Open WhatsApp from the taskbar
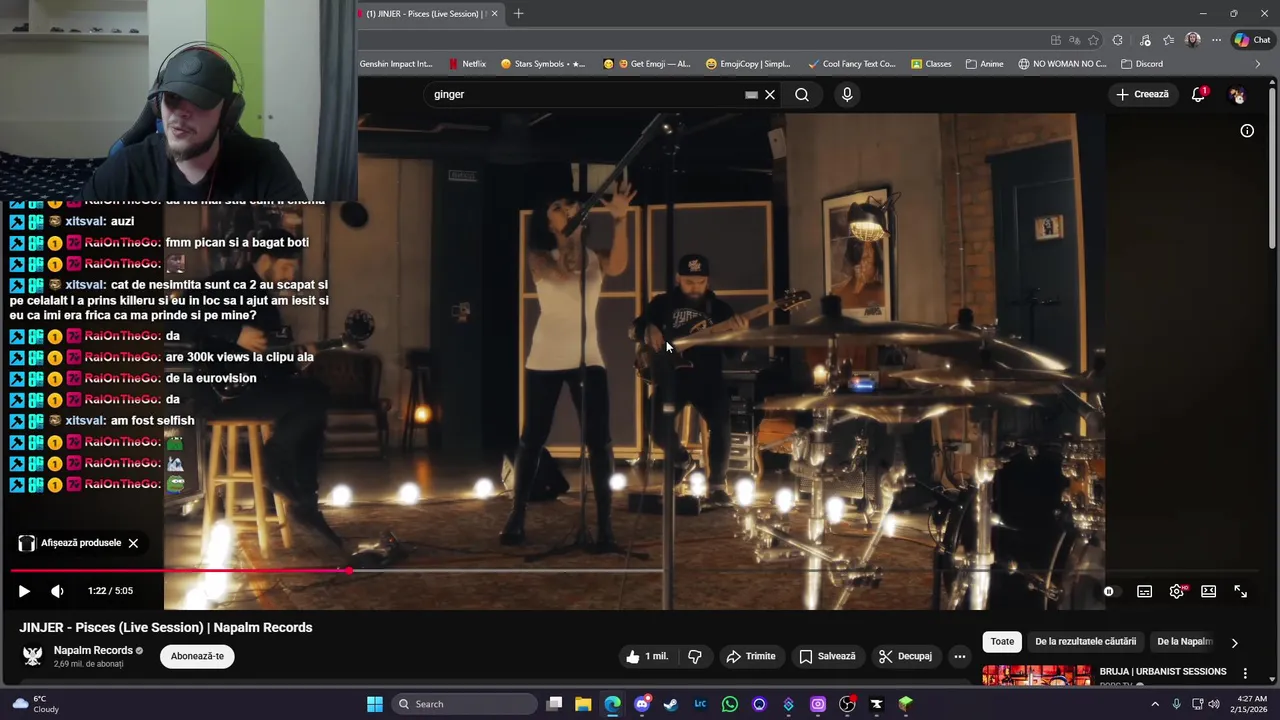Screen dimensions: 1280x720 point(730,704)
